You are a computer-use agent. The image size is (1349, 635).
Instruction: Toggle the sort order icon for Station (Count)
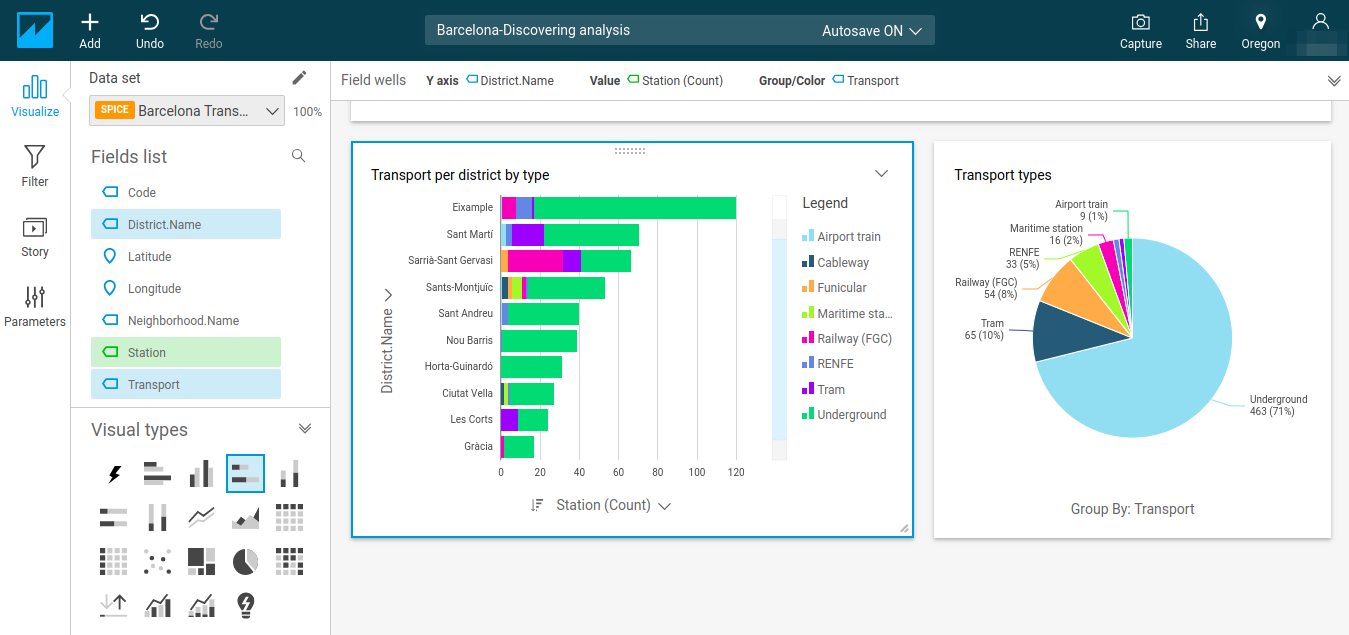(537, 505)
